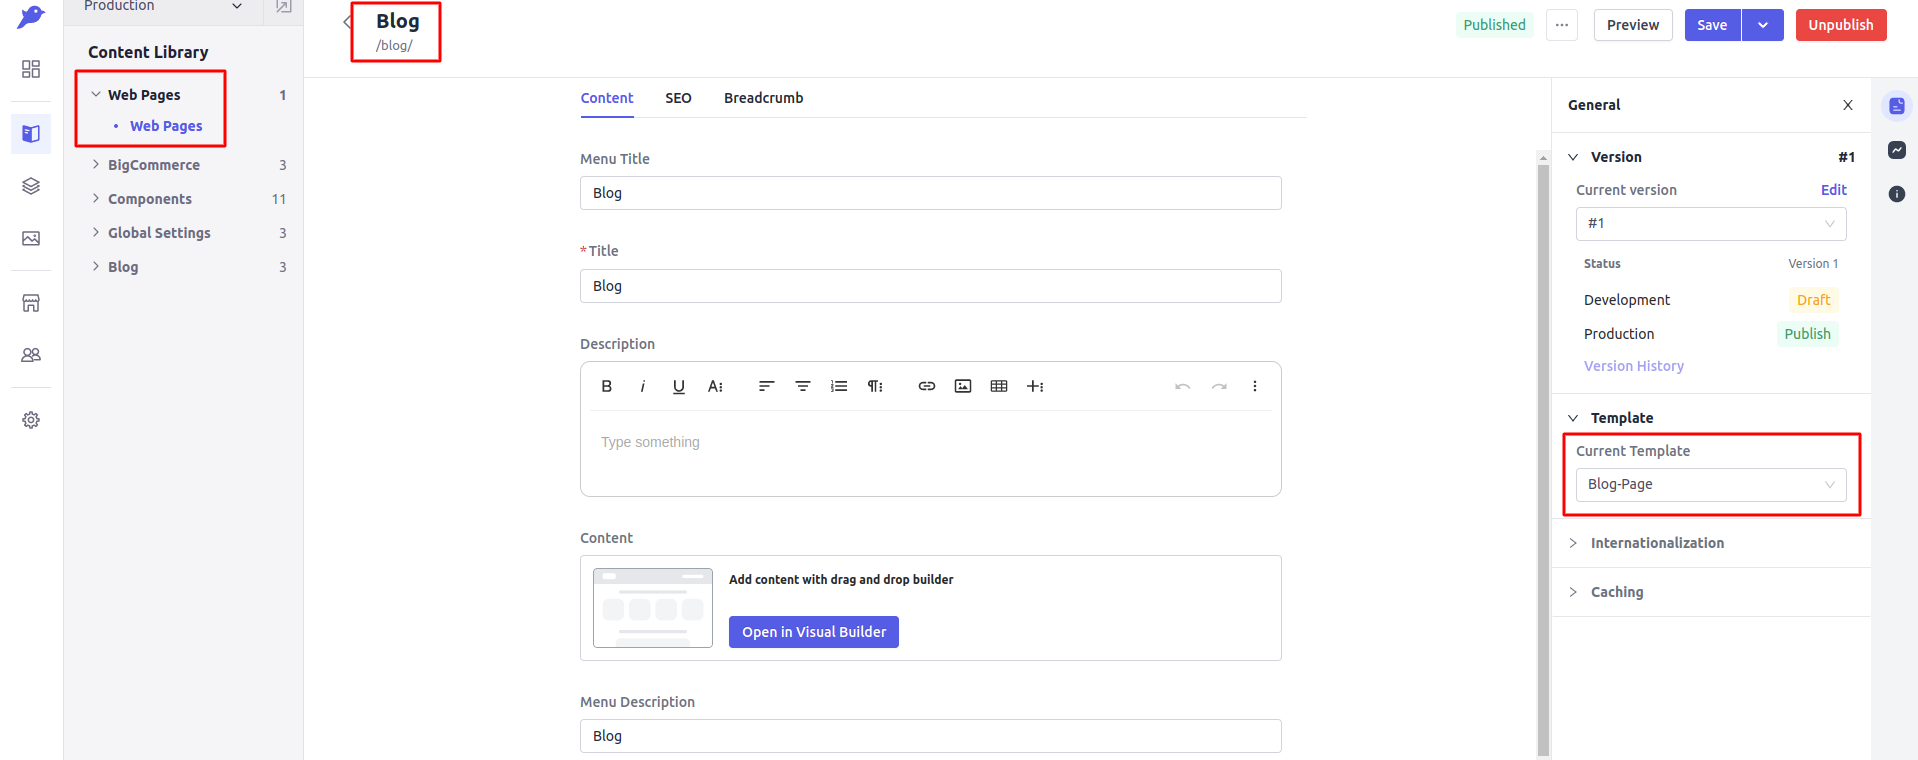Focus the Menu Title input field
Screen dimensions: 1918x760
(x=931, y=193)
